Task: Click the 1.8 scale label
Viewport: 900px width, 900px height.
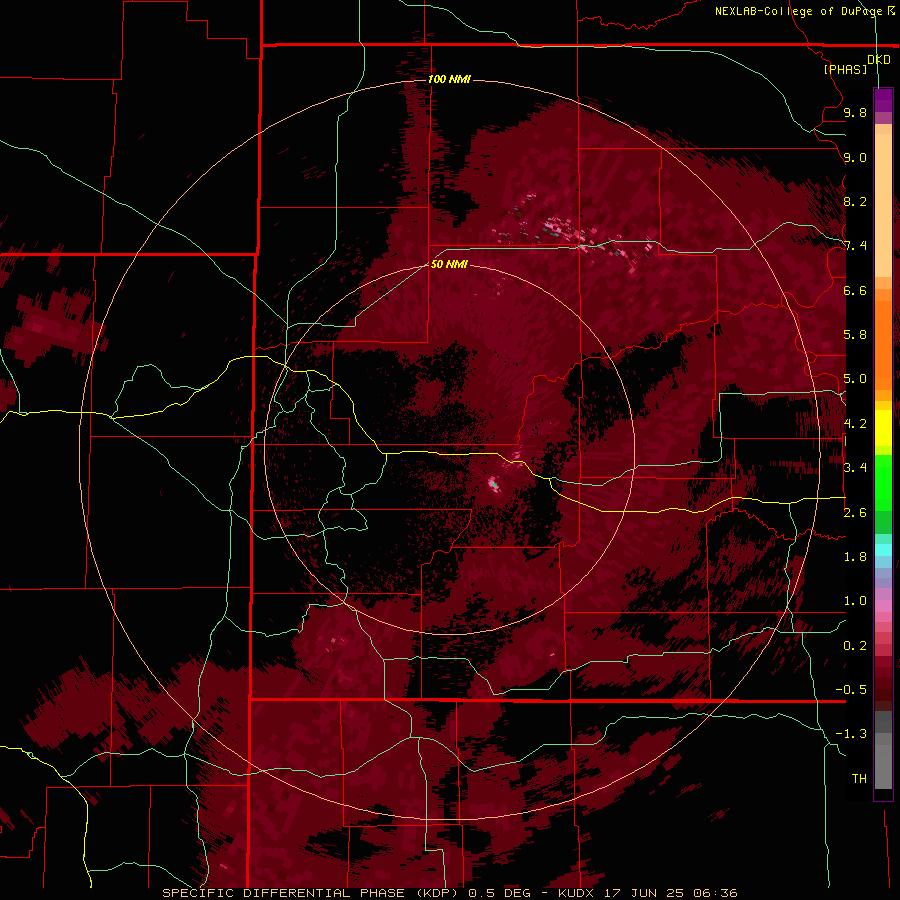Action: [855, 557]
